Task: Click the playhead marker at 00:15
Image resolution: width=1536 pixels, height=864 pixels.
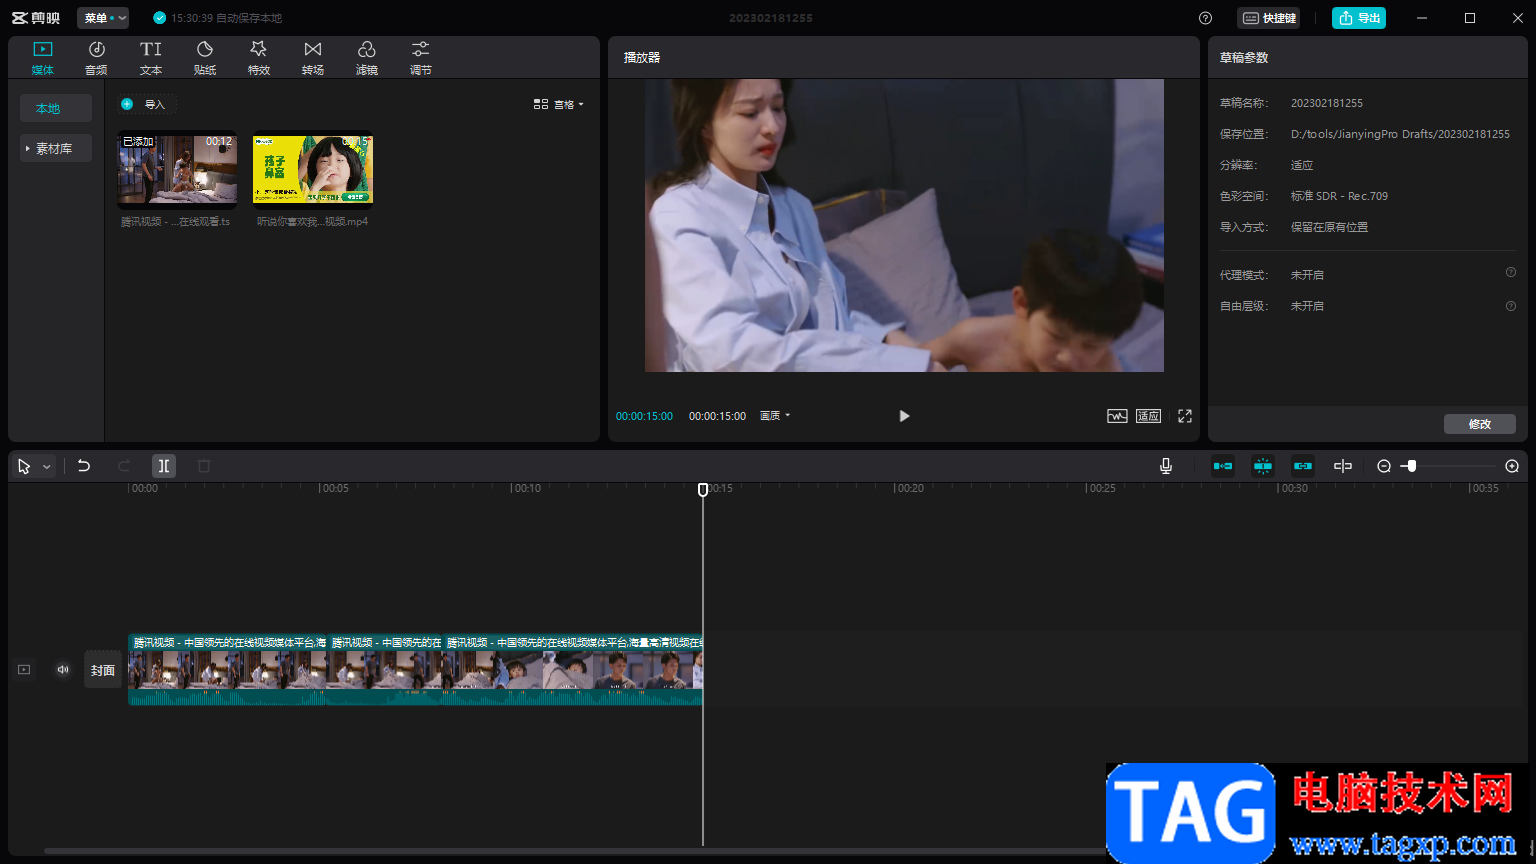Action: tap(703, 489)
